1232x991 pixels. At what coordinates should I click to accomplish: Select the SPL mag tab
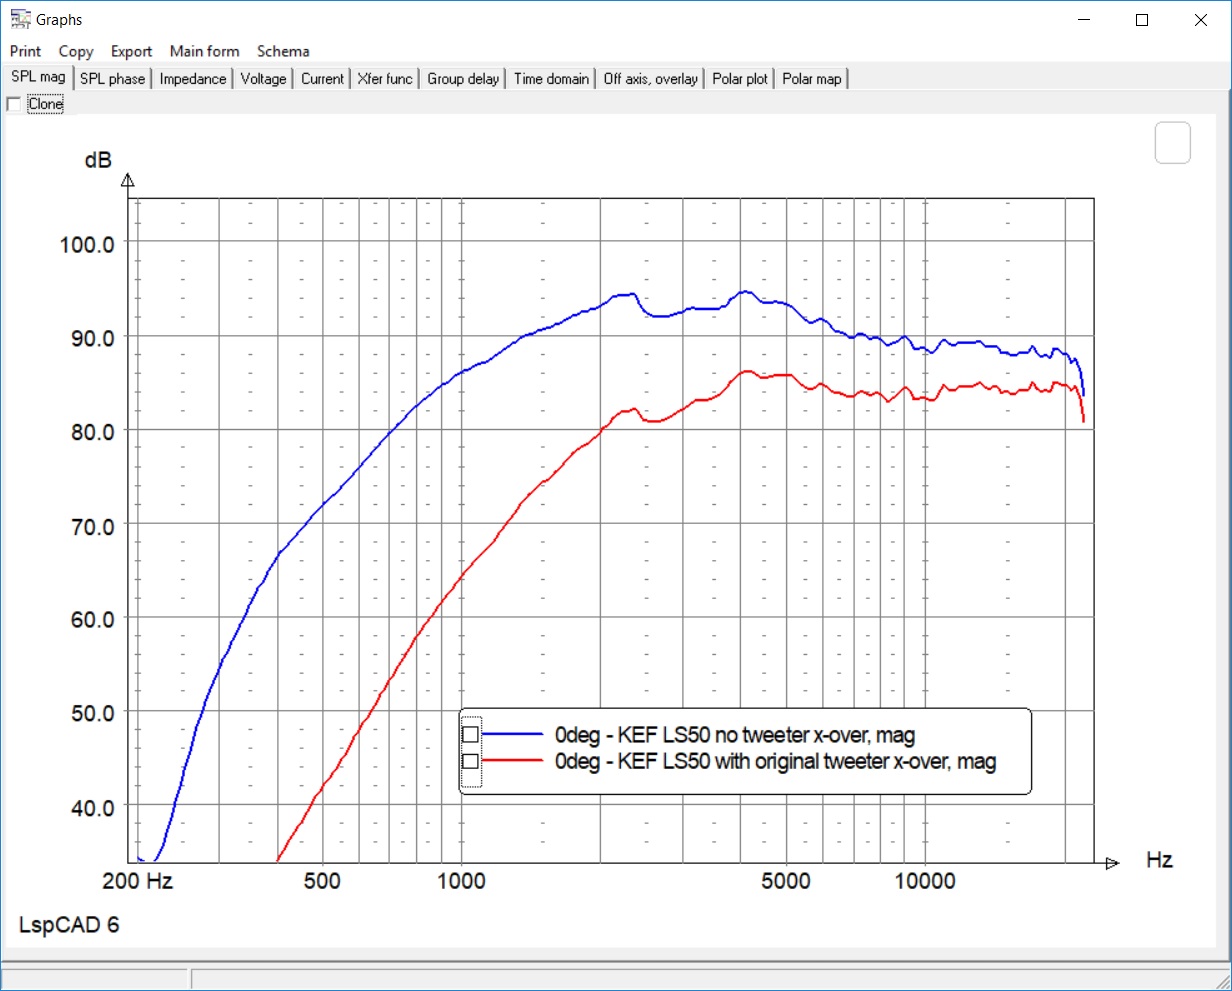(38, 77)
